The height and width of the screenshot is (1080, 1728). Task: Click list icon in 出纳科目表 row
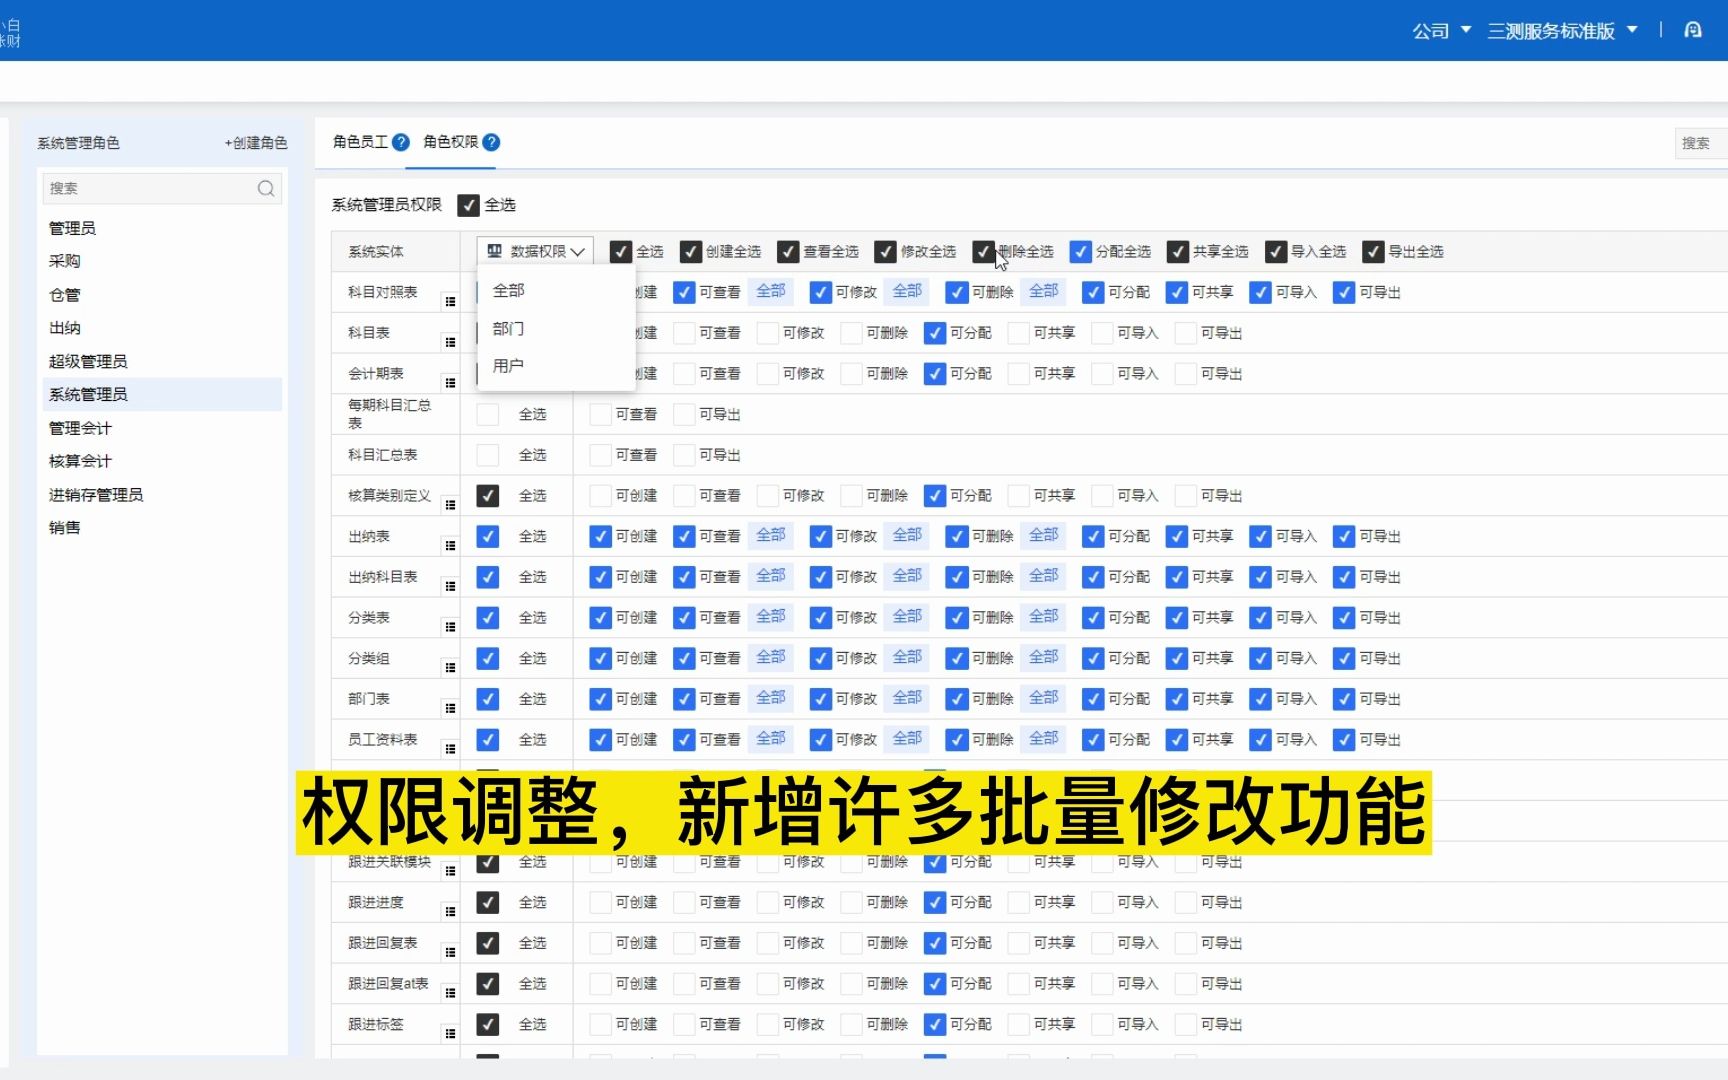pyautogui.click(x=450, y=586)
